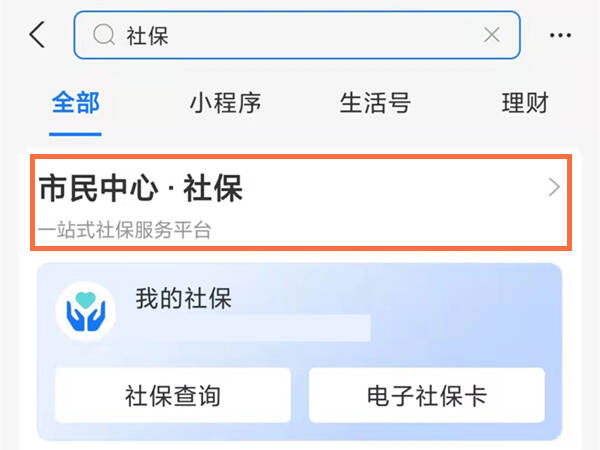Click the magnifier icon in search bar
Image resolution: width=600 pixels, height=450 pixels.
[x=104, y=35]
